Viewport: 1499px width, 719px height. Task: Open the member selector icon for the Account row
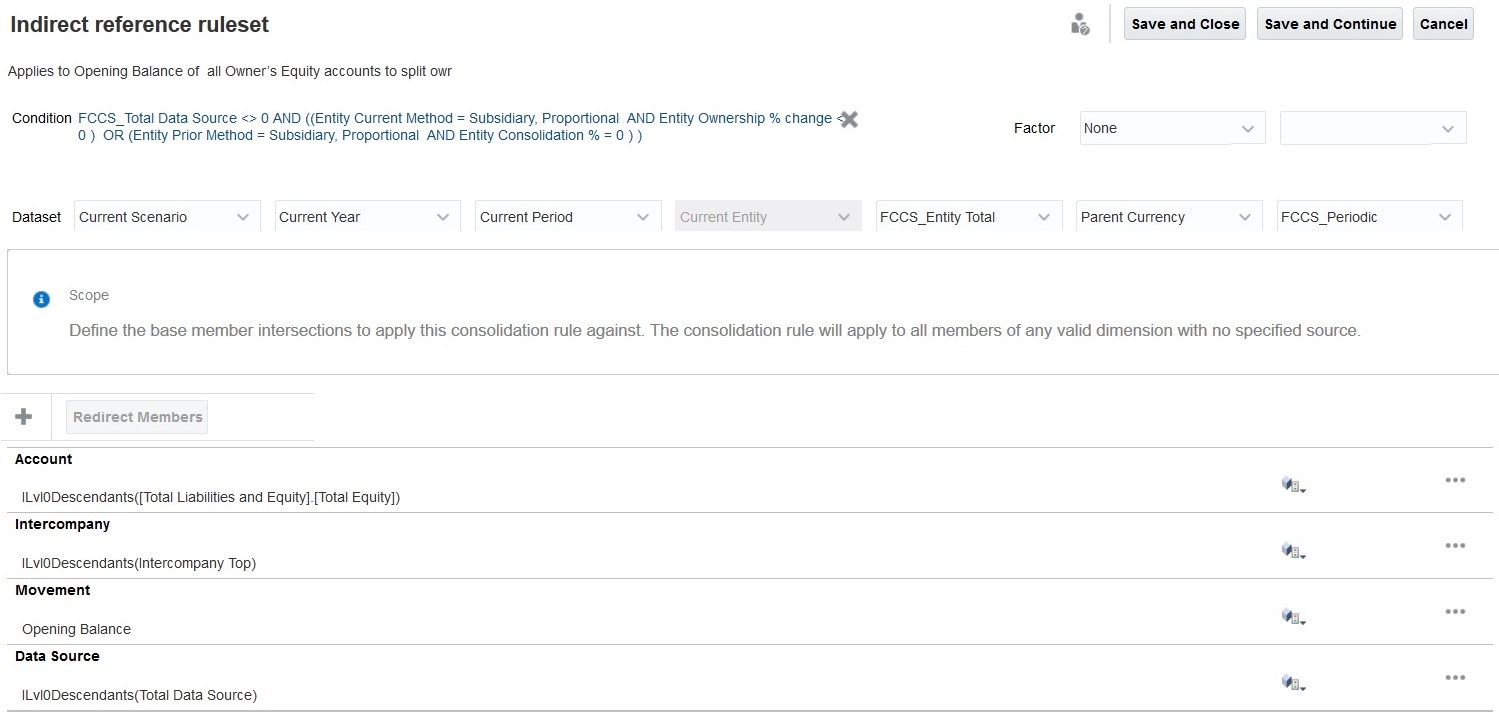[1293, 485]
